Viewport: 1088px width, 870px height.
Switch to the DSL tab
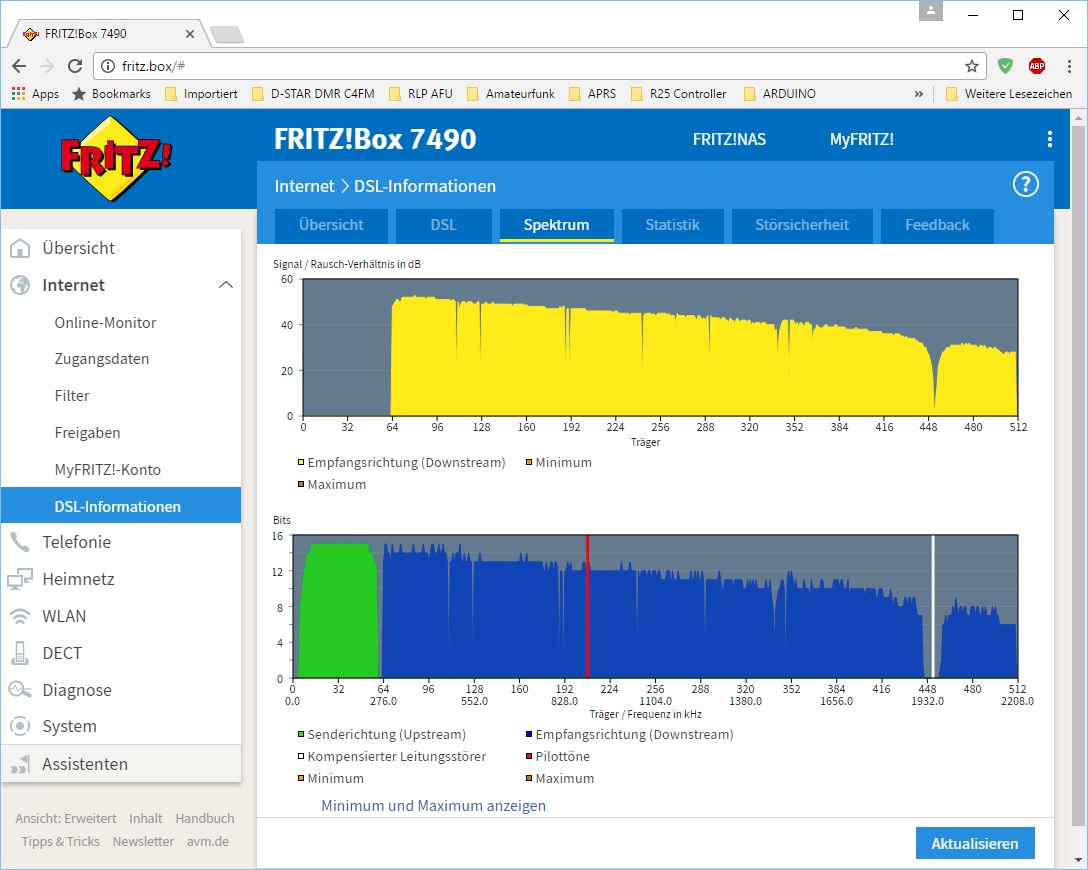pos(443,225)
